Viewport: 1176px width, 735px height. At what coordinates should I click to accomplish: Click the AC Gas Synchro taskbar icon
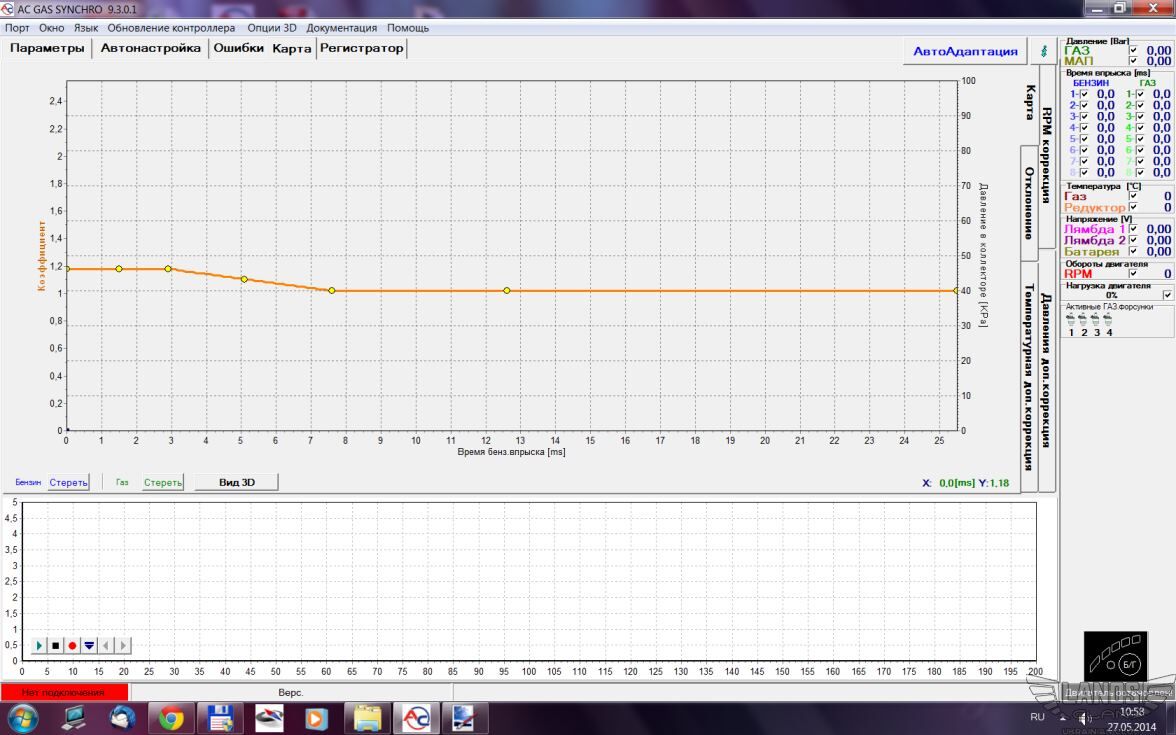click(x=415, y=718)
